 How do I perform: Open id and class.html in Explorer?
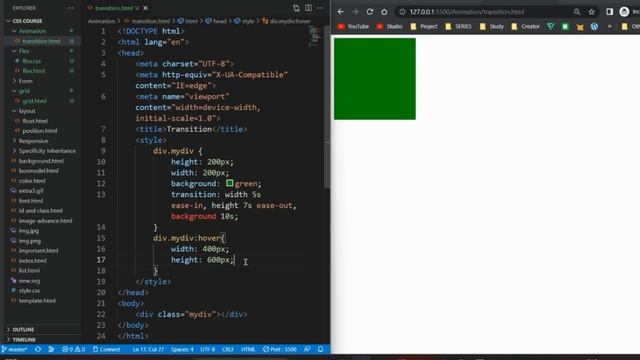click(x=40, y=211)
